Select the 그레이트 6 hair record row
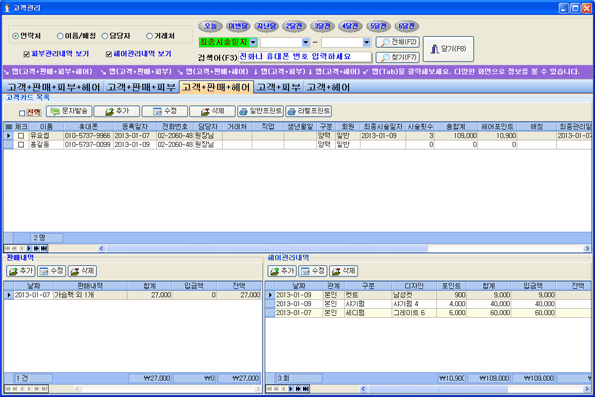The width and height of the screenshot is (595, 397). point(428,313)
